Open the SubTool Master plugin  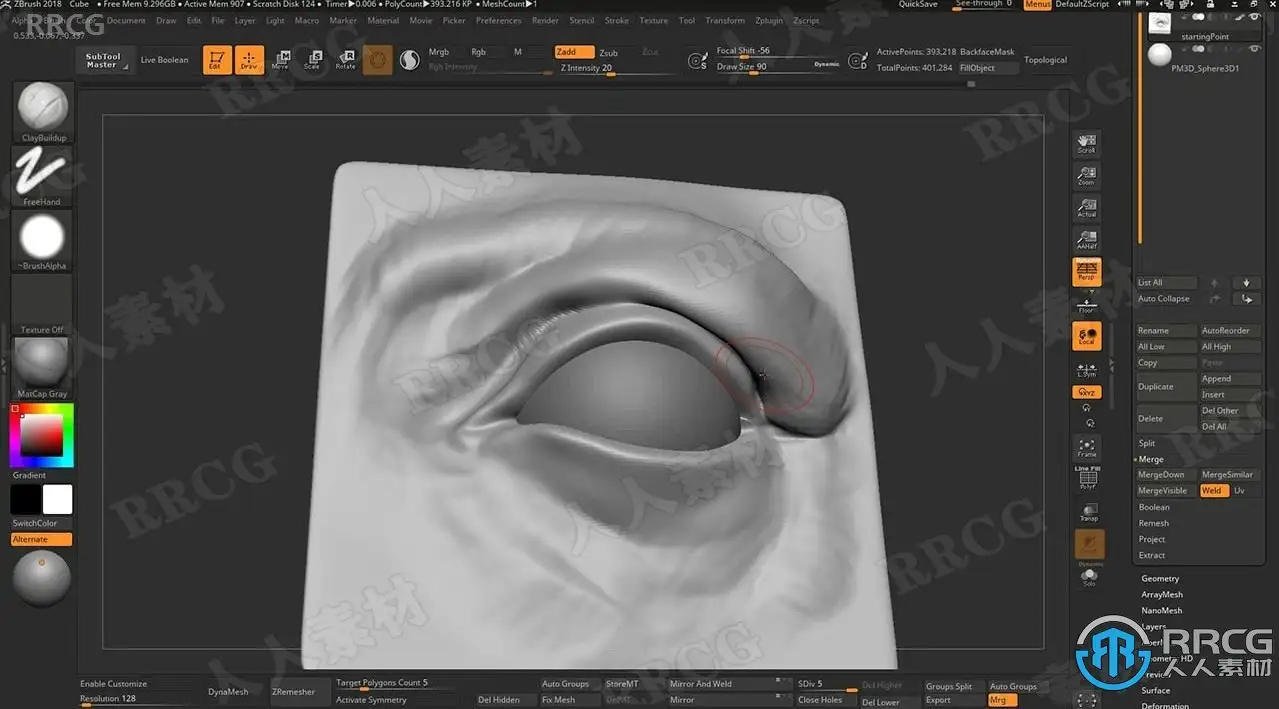tap(103, 60)
